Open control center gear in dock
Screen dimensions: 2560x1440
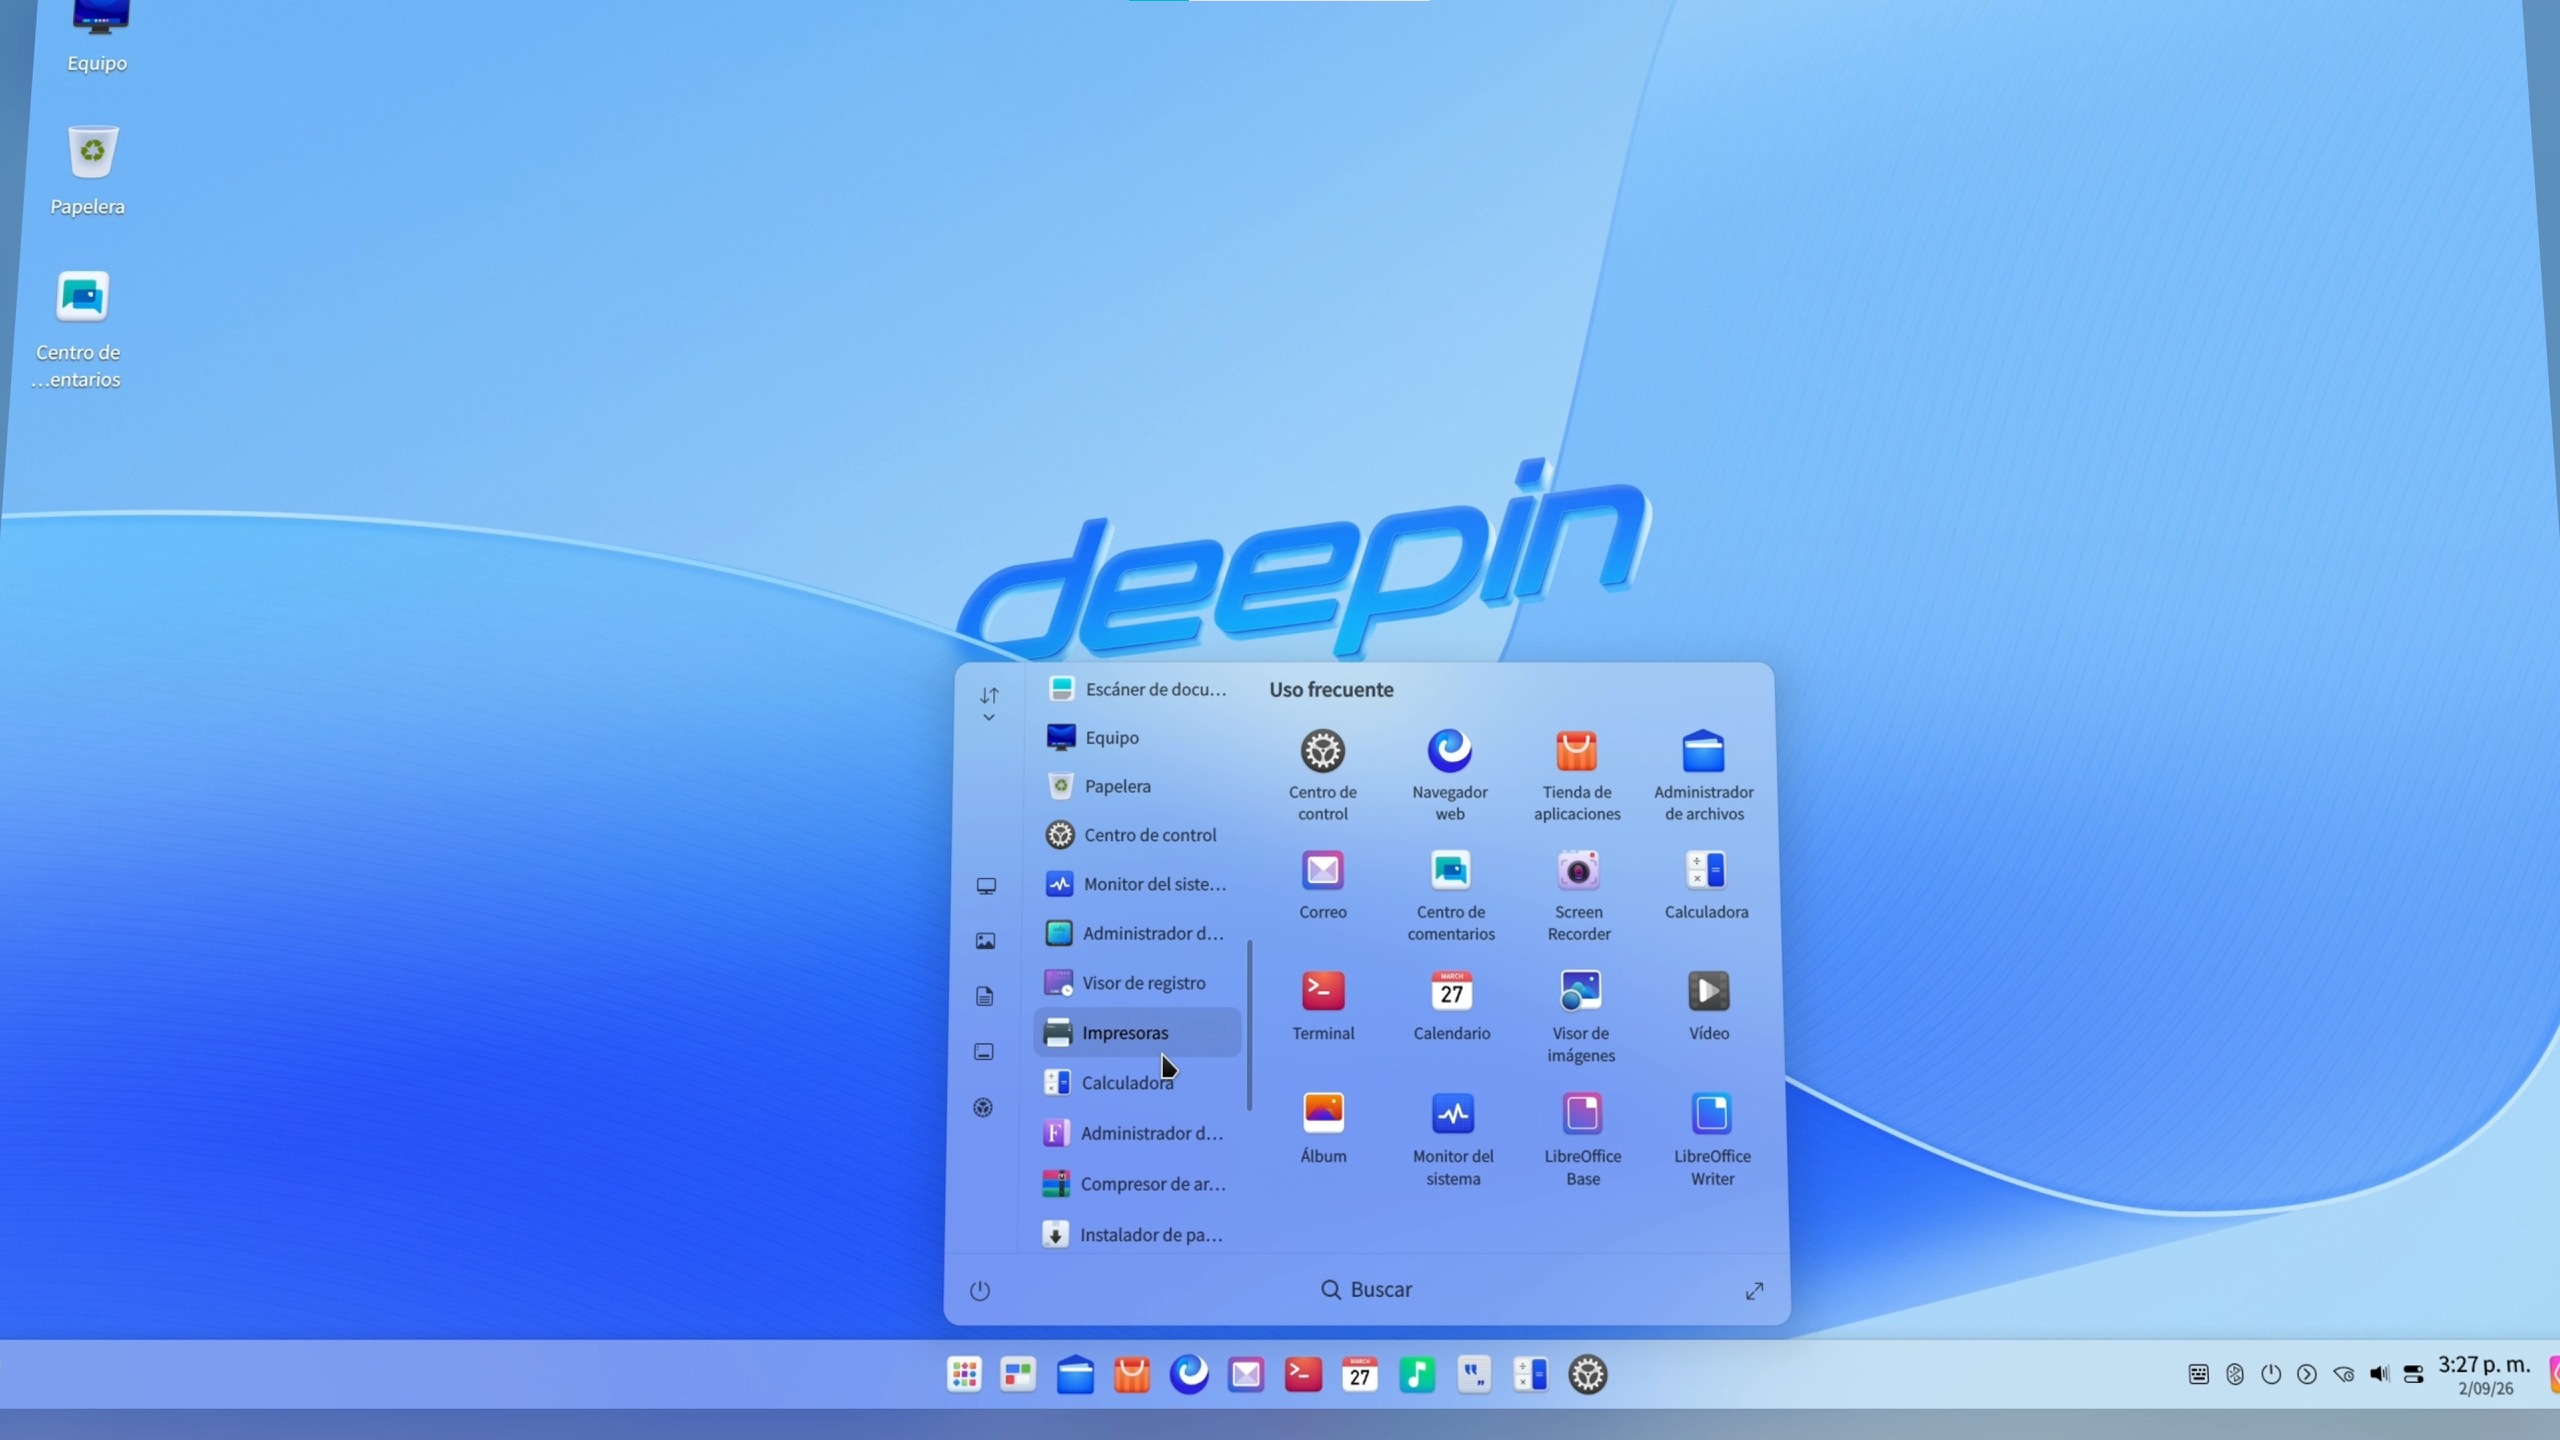[1587, 1375]
